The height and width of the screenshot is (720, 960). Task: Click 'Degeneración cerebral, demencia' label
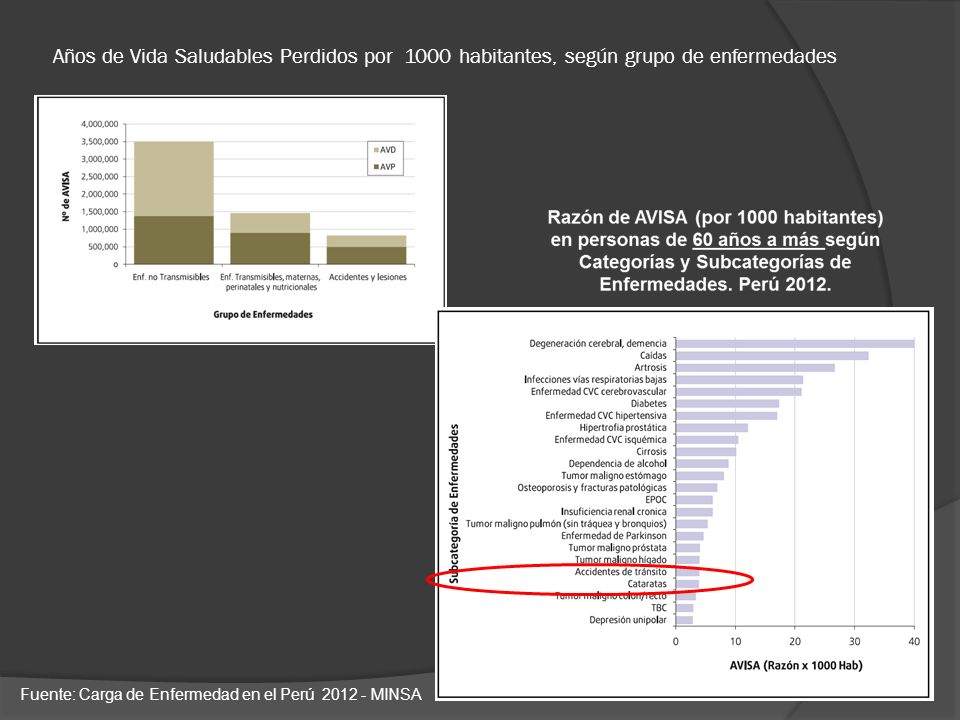[x=598, y=343]
